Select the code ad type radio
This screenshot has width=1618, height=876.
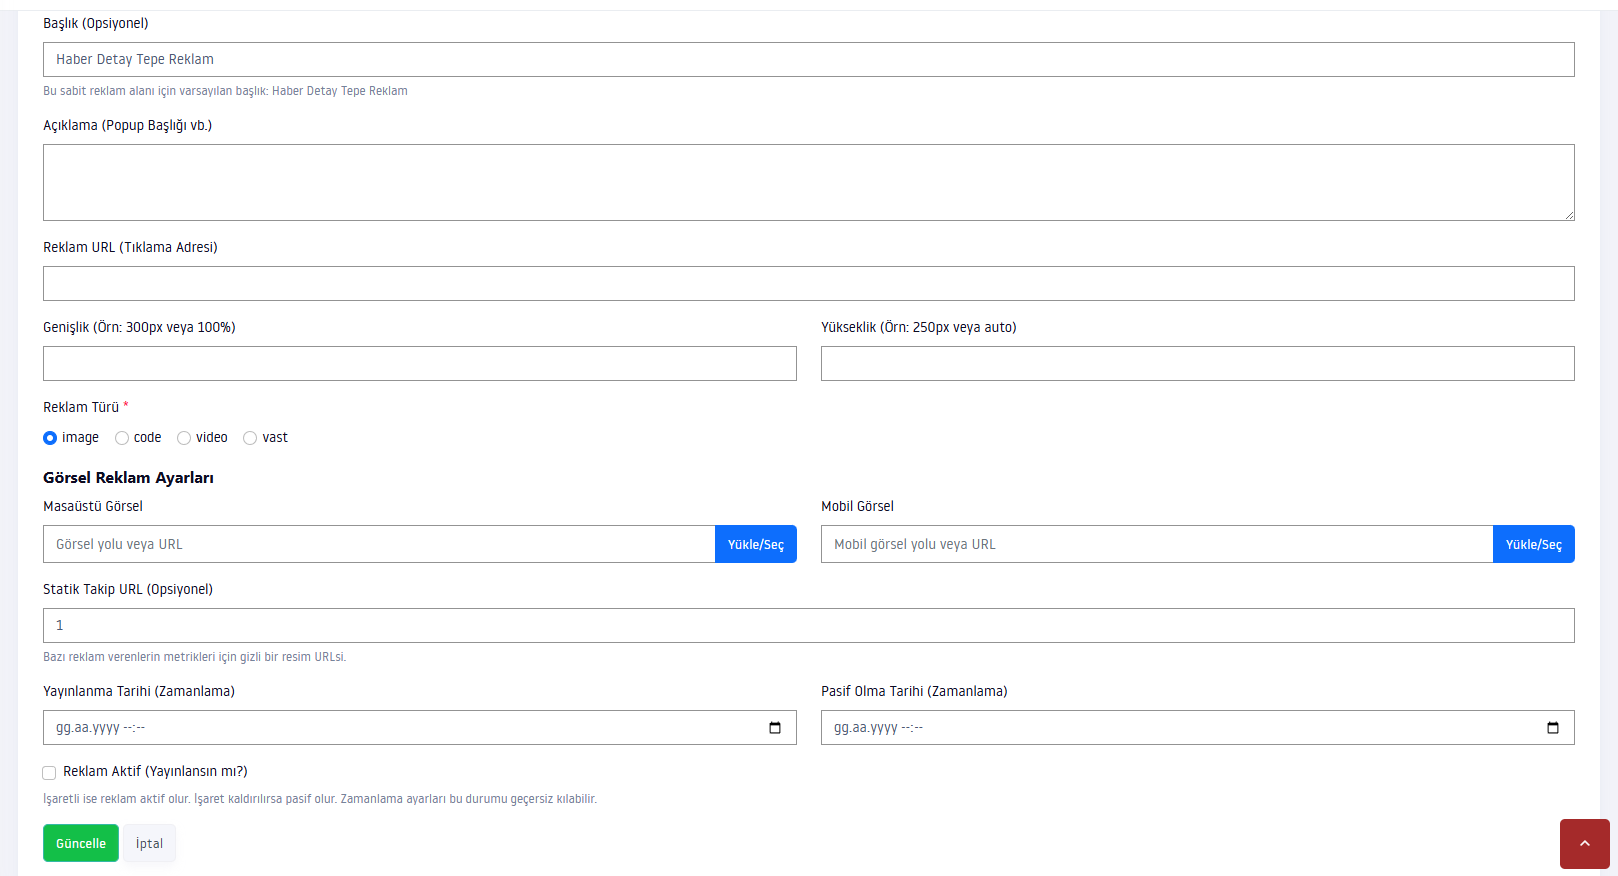tap(122, 438)
